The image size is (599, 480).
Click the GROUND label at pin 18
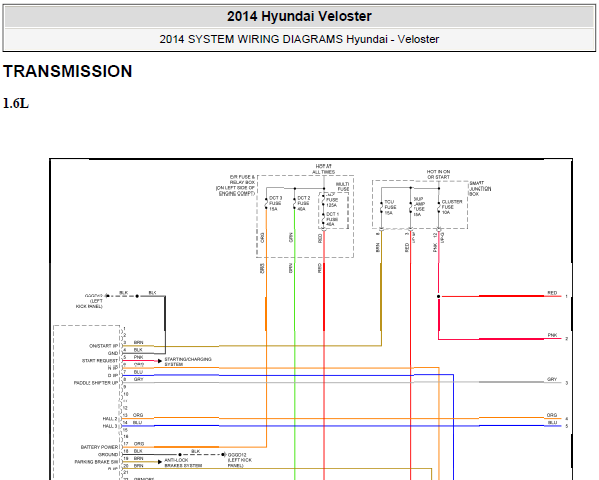tap(108, 454)
